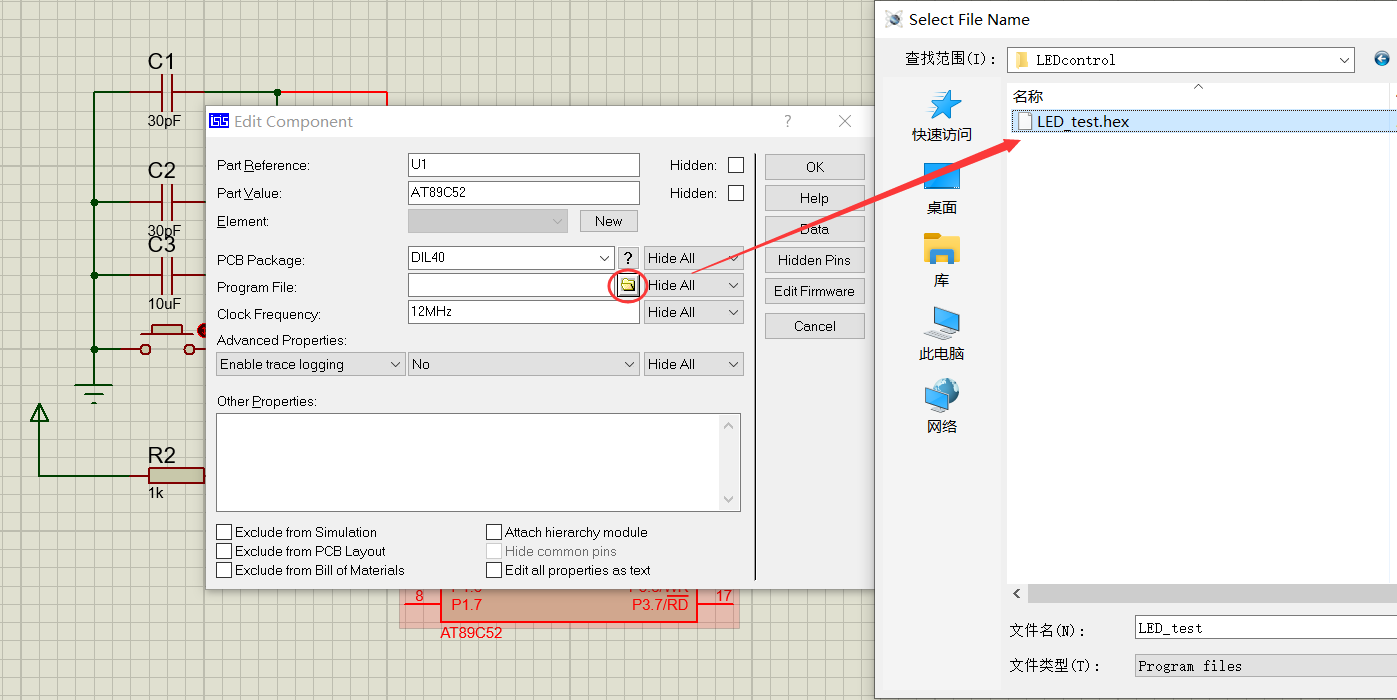Screen dimensions: 1397x700
Task: Enable Attach hierarchy module
Action: coord(494,532)
